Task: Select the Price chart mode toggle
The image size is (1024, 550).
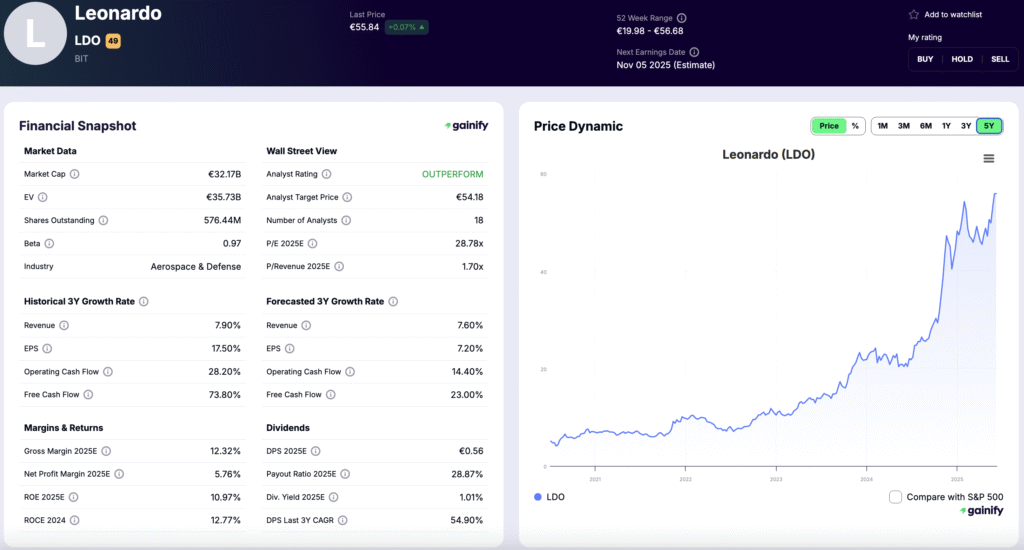Action: [829, 126]
